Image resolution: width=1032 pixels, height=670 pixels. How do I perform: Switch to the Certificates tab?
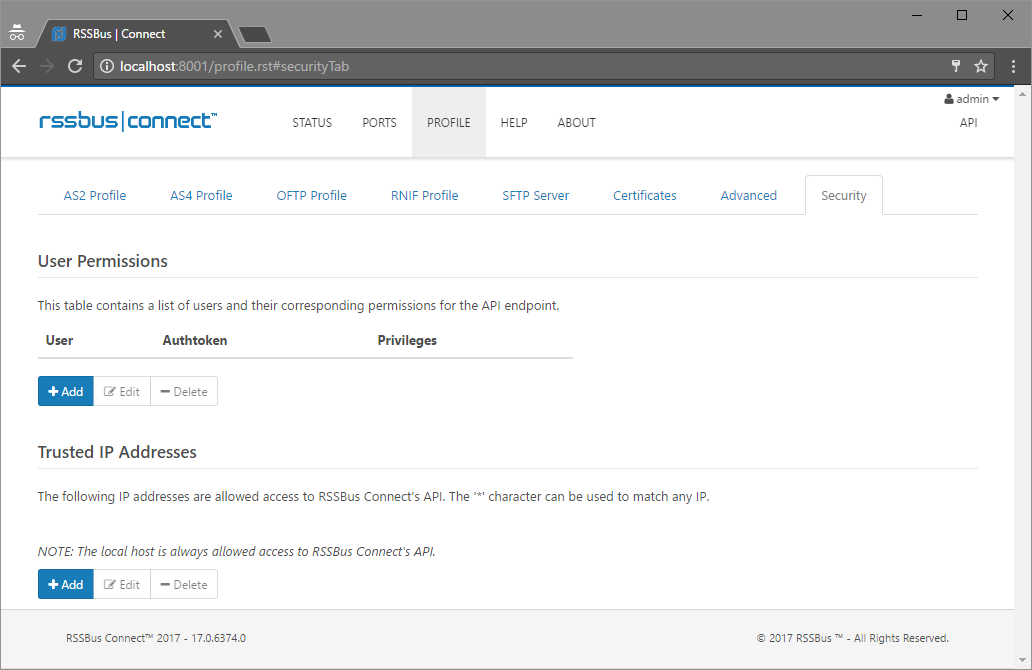(x=645, y=195)
